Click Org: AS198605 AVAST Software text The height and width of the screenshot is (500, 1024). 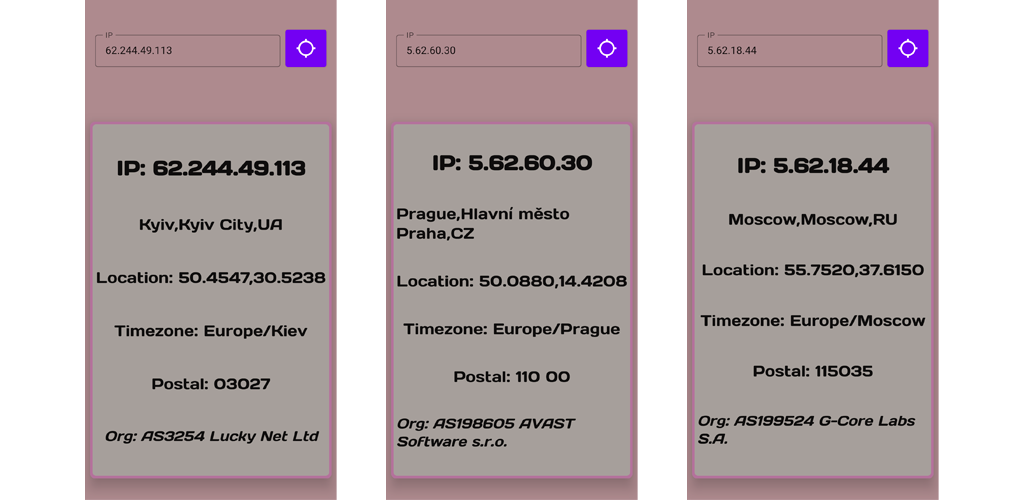click(486, 432)
